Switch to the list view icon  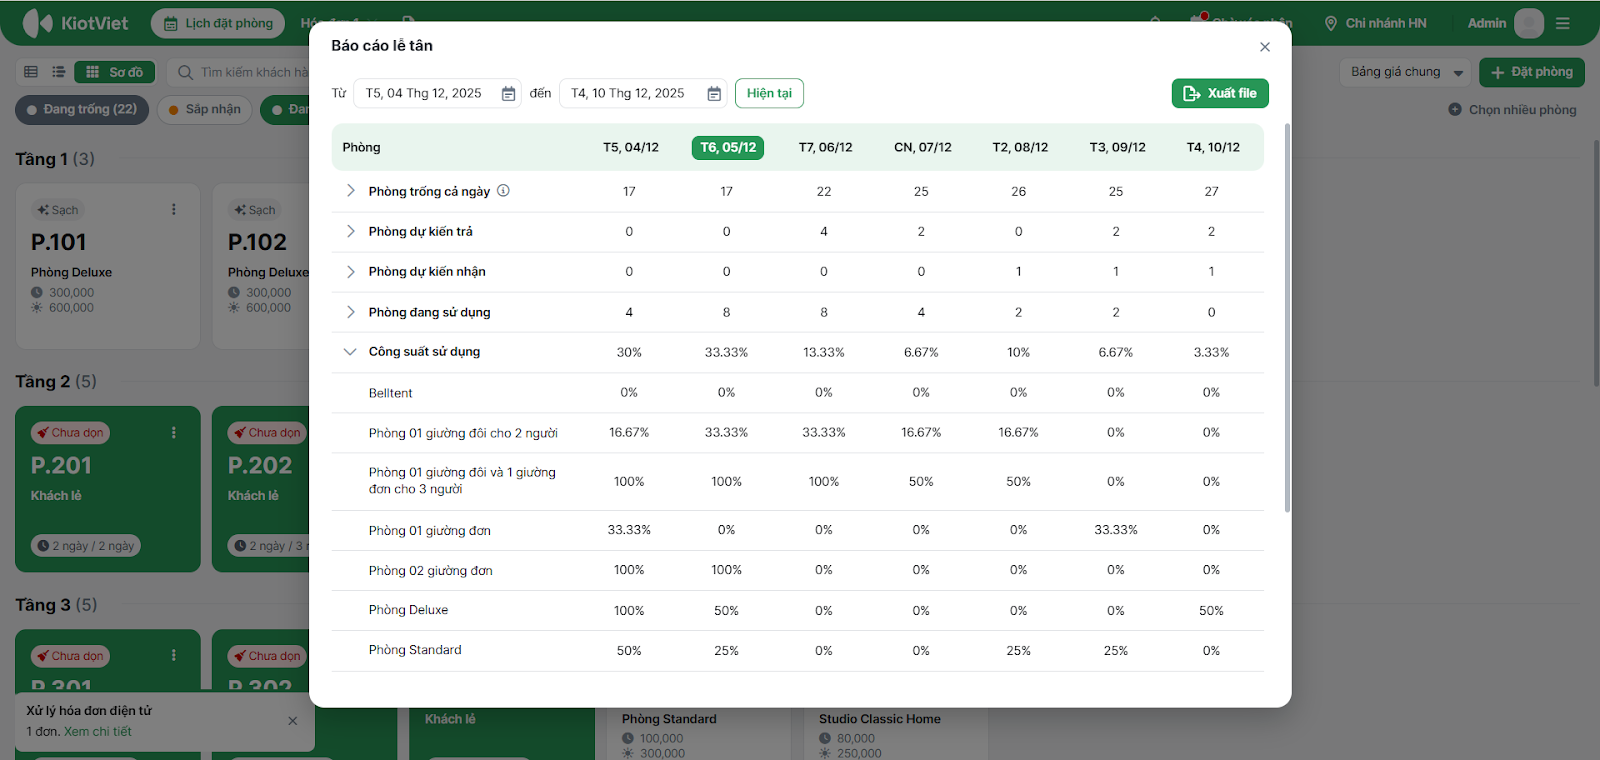pyautogui.click(x=59, y=72)
